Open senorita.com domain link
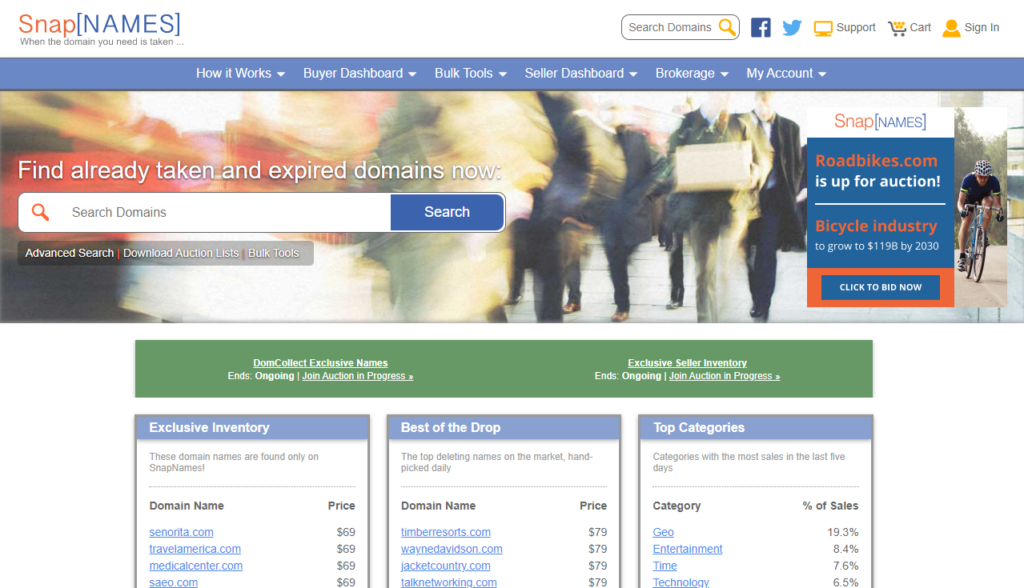 [181, 532]
